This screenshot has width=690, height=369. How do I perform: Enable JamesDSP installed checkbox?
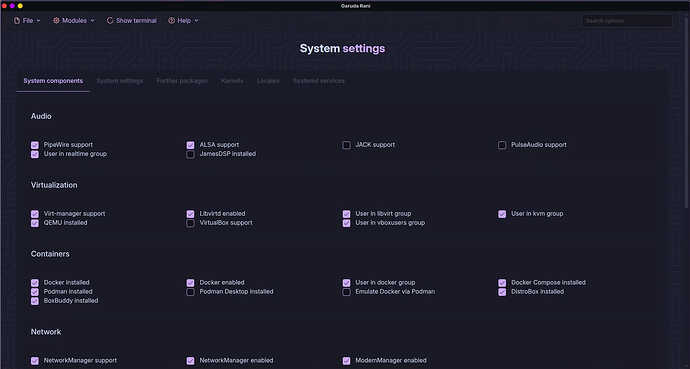191,154
